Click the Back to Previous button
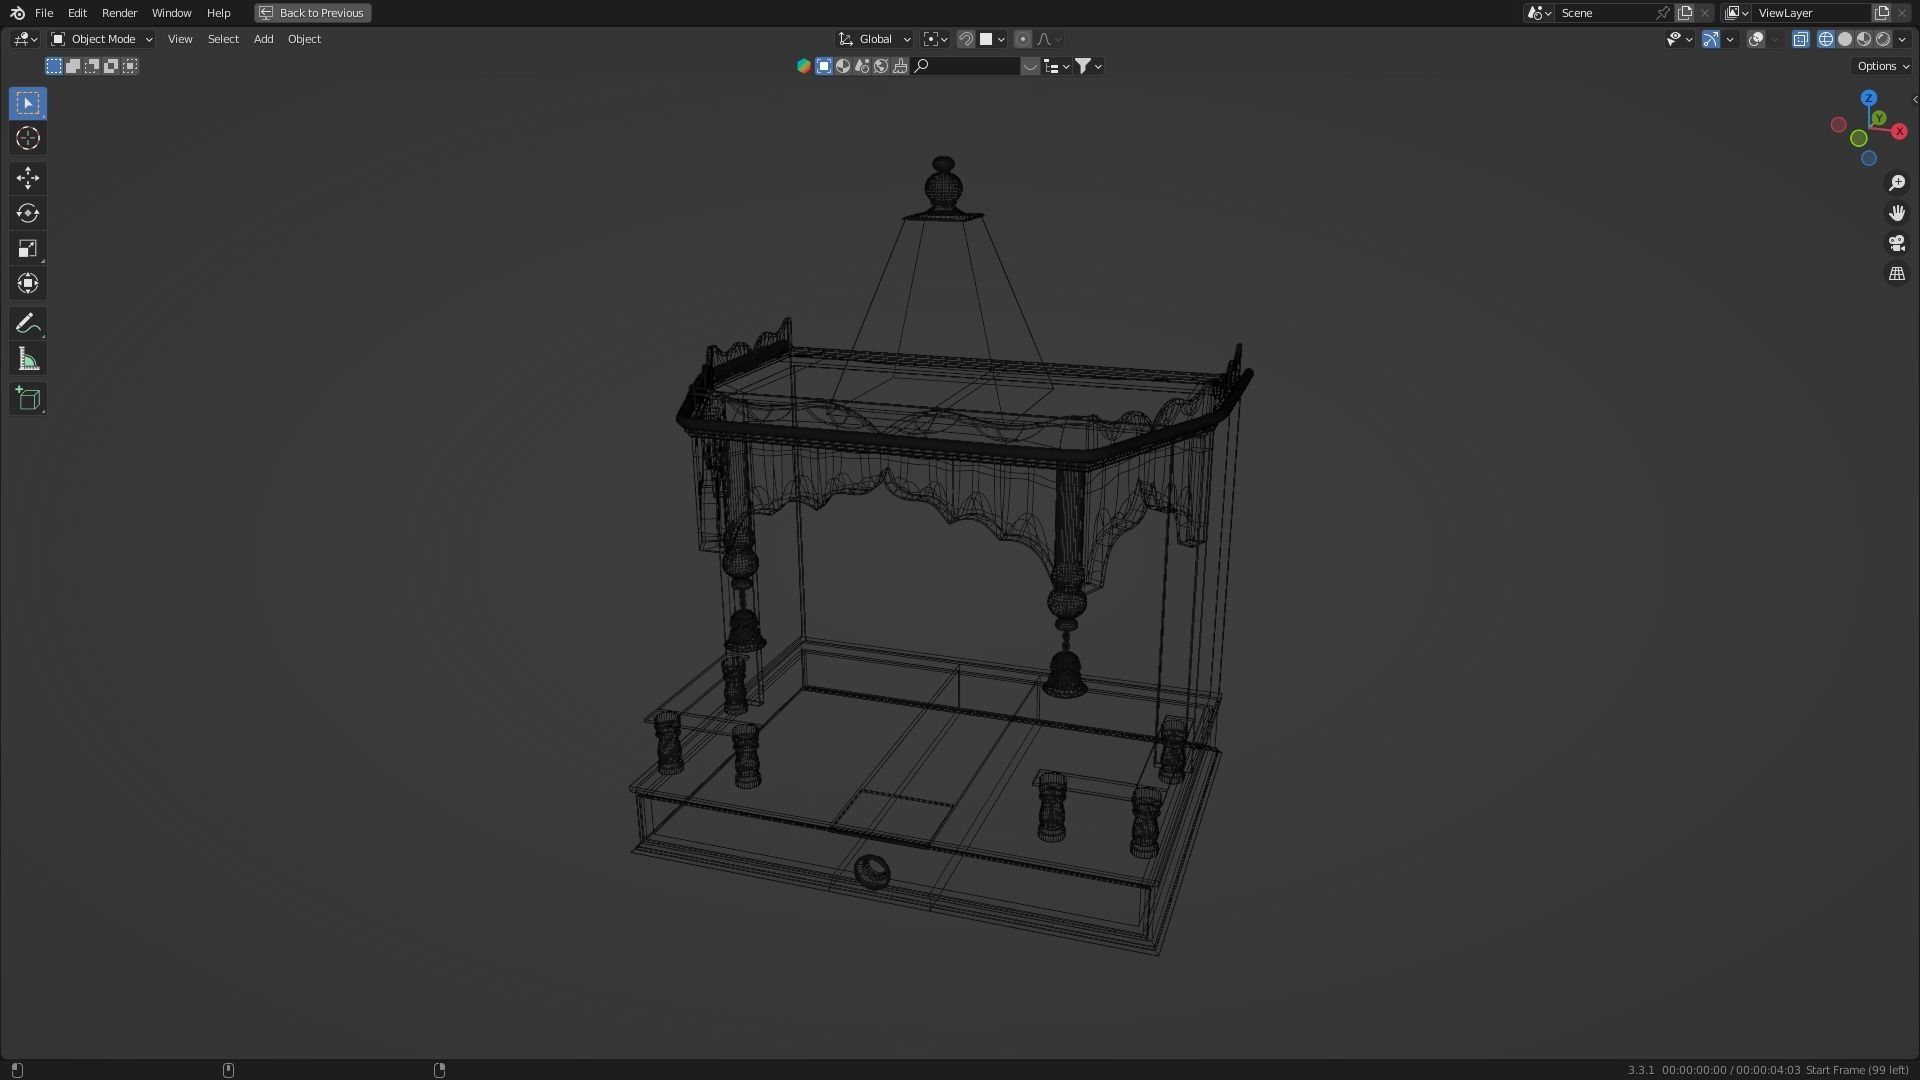This screenshot has height=1080, width=1920. (312, 13)
